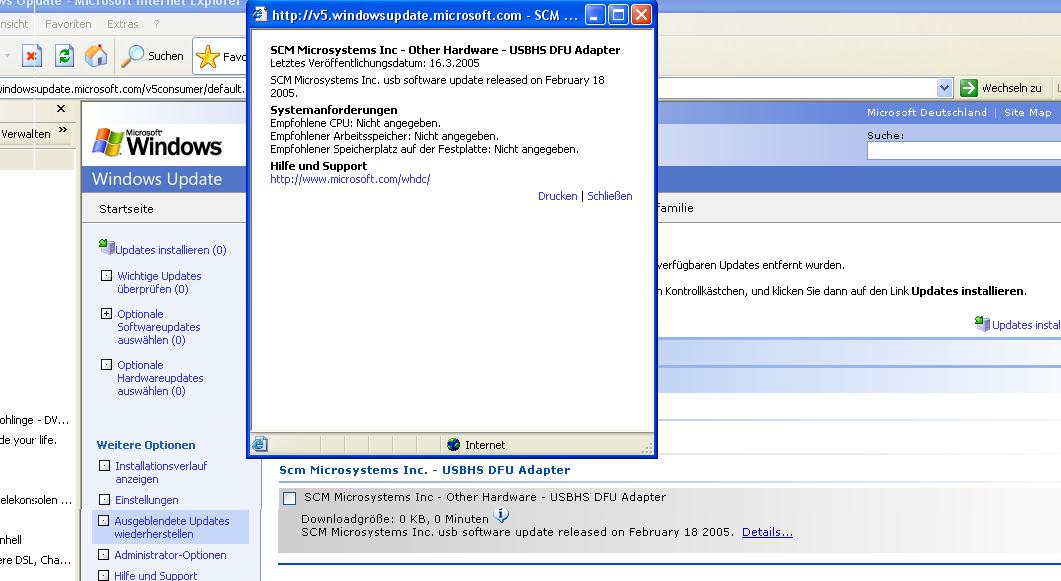Click box beside Einstellungen

[x=104, y=499]
